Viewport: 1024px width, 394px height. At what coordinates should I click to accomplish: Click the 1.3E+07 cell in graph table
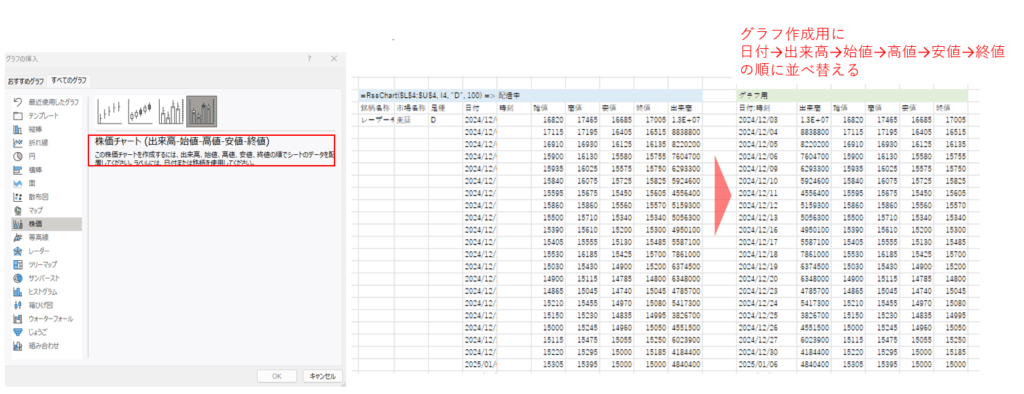coord(814,120)
